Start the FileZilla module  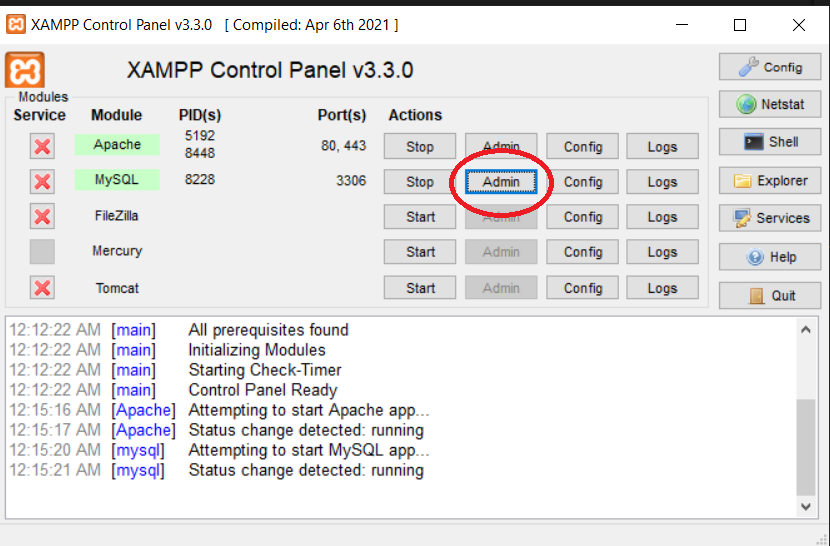(x=420, y=217)
